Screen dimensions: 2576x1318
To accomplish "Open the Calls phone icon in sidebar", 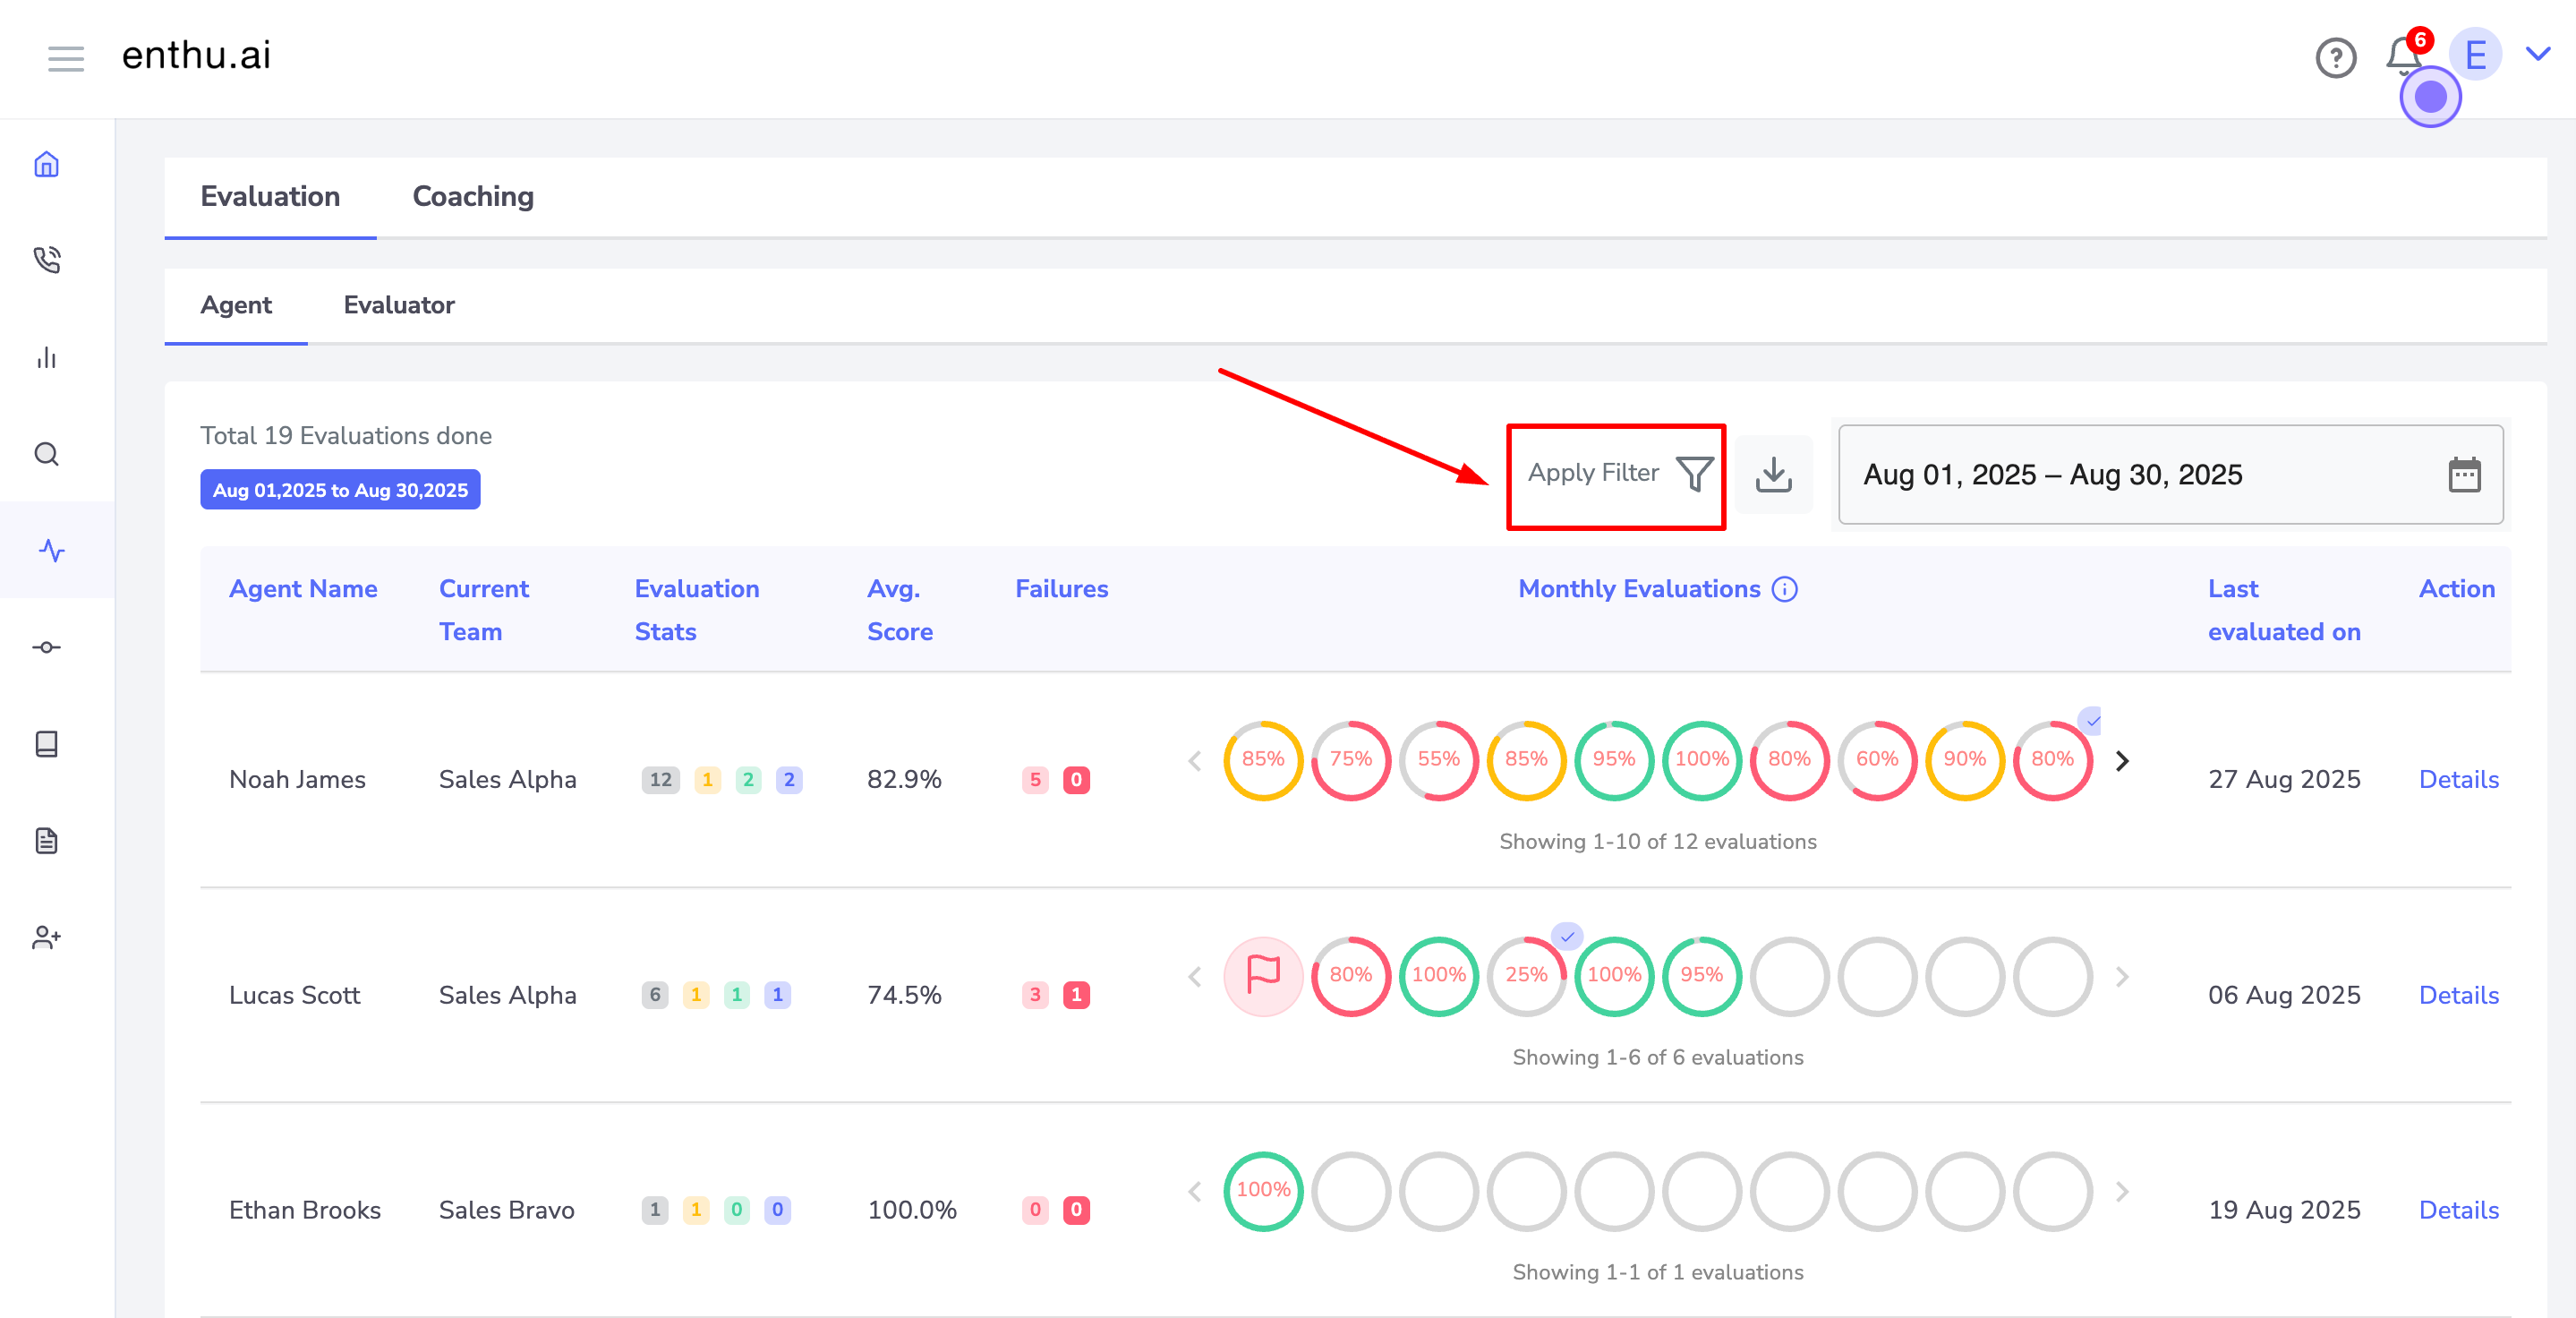I will pyautogui.click(x=46, y=260).
